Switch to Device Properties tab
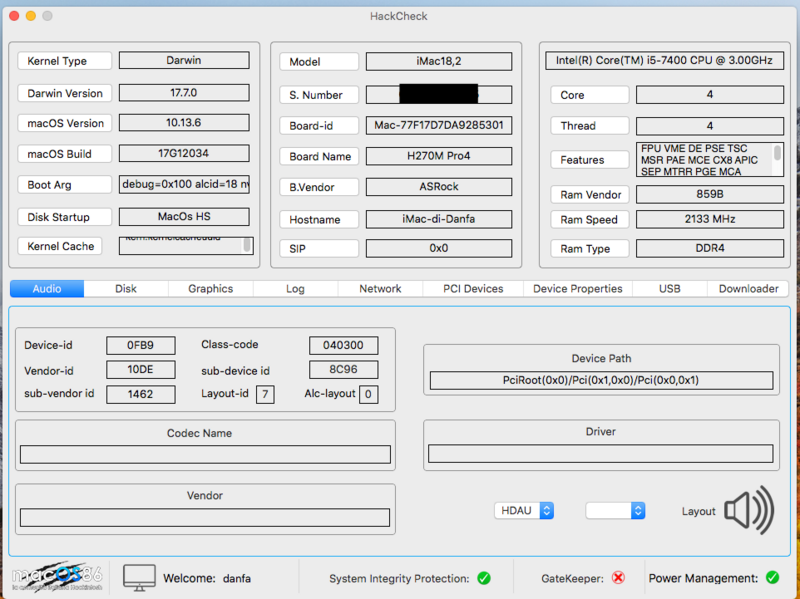800x599 pixels. [x=577, y=289]
